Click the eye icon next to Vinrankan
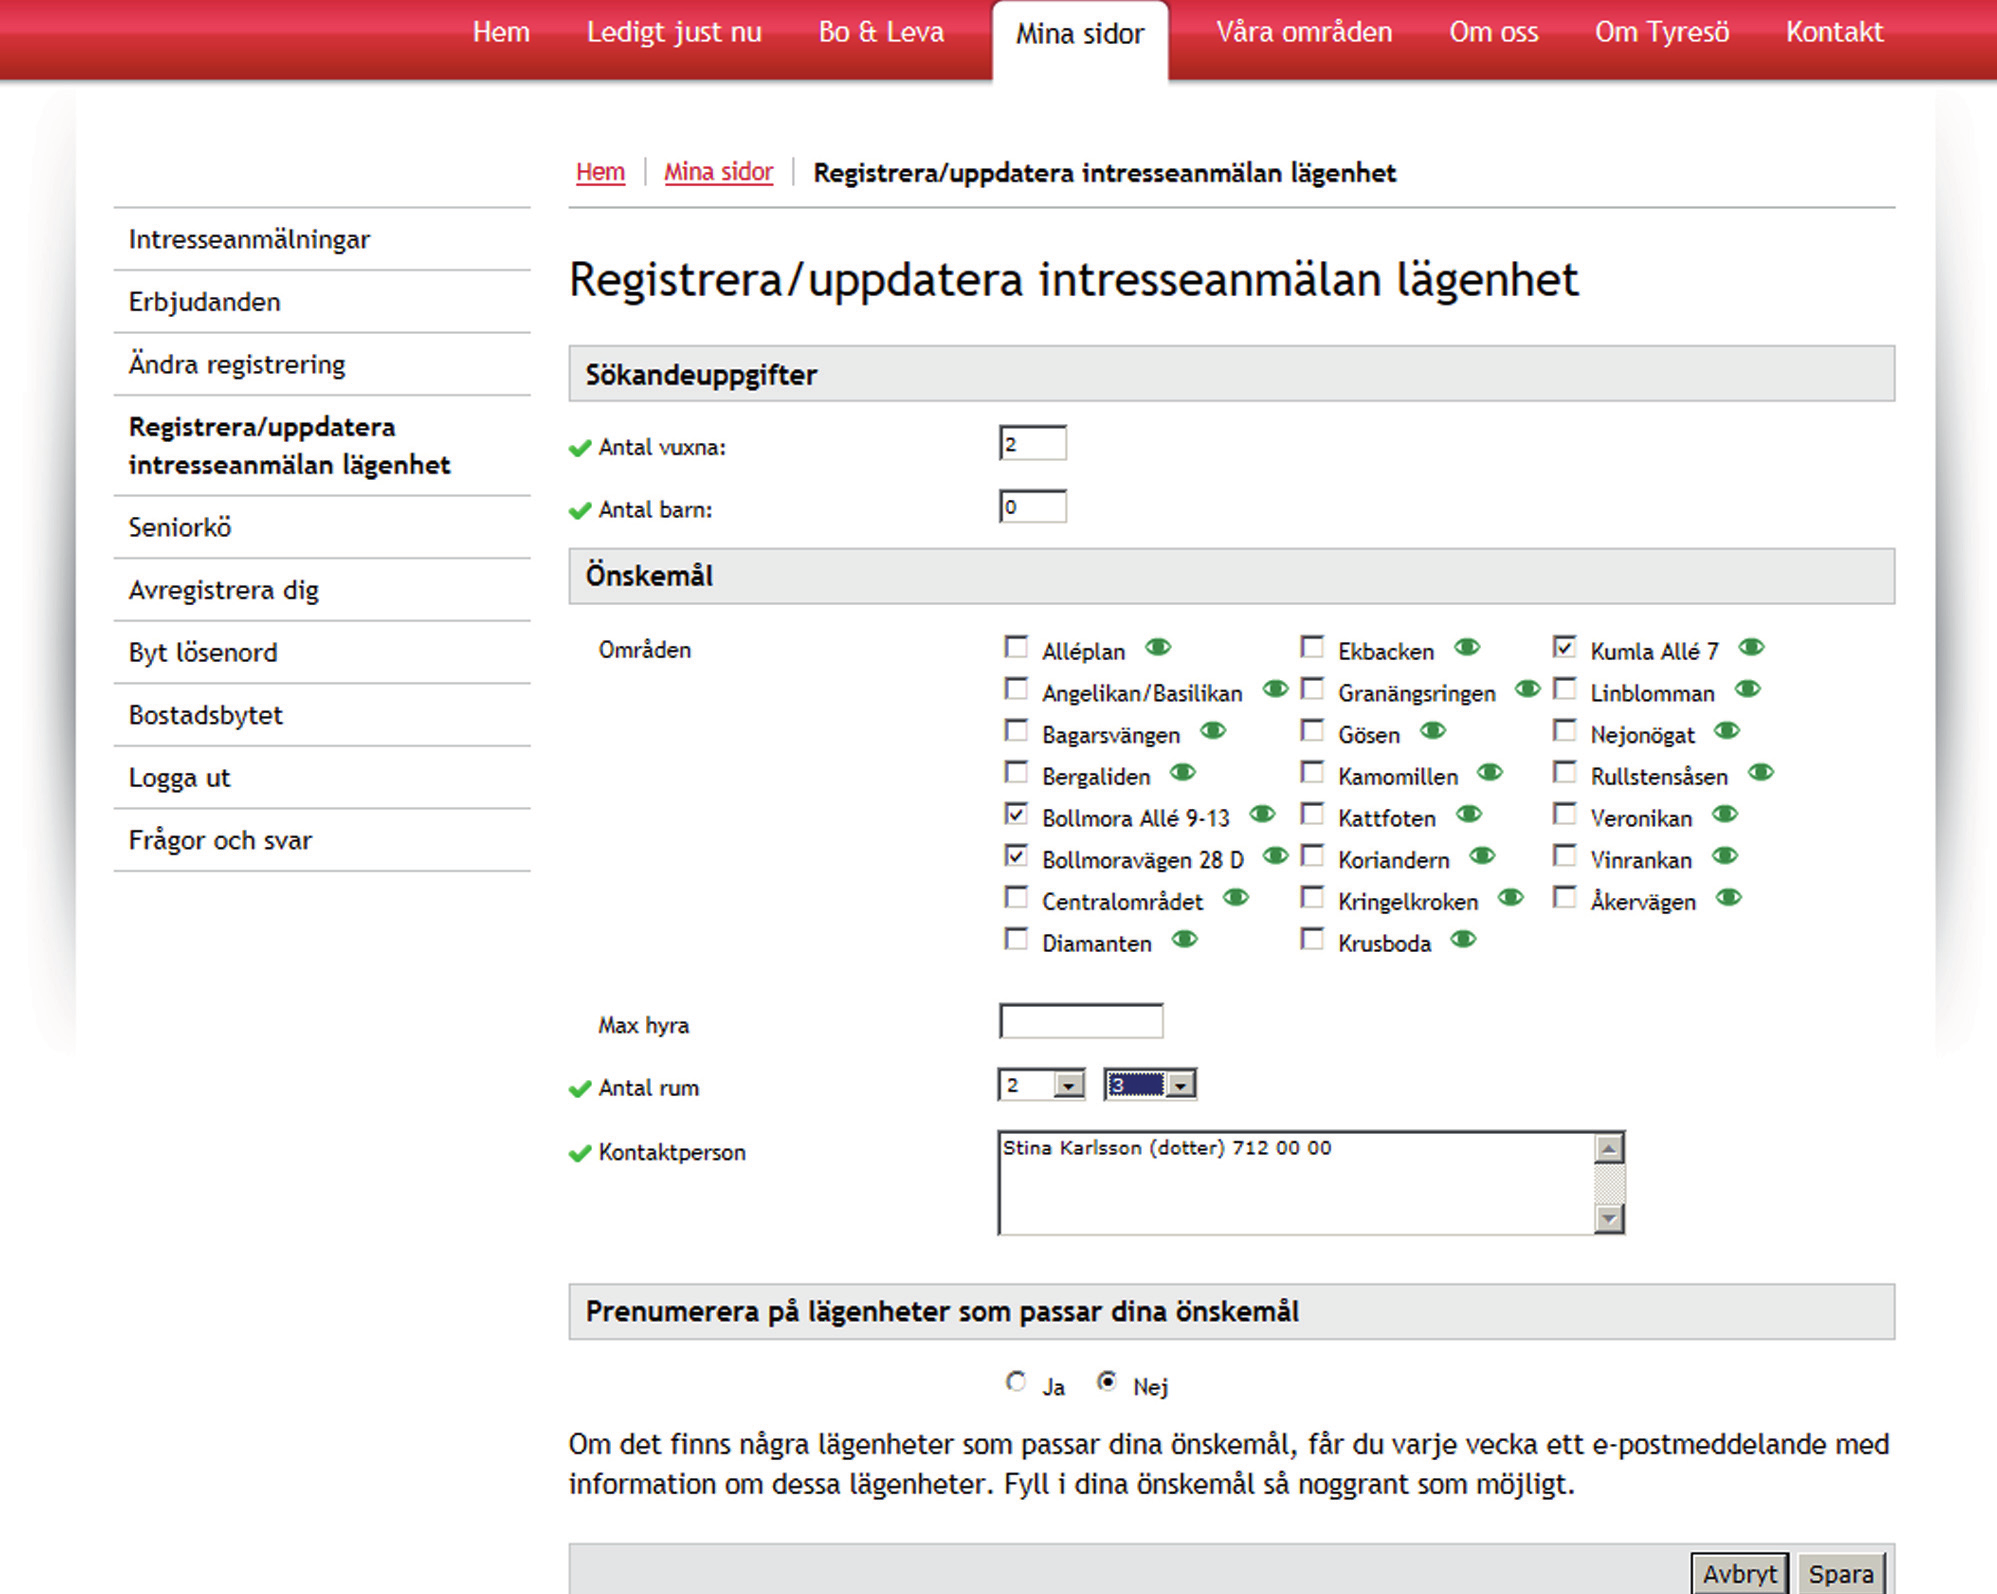 [x=1725, y=856]
